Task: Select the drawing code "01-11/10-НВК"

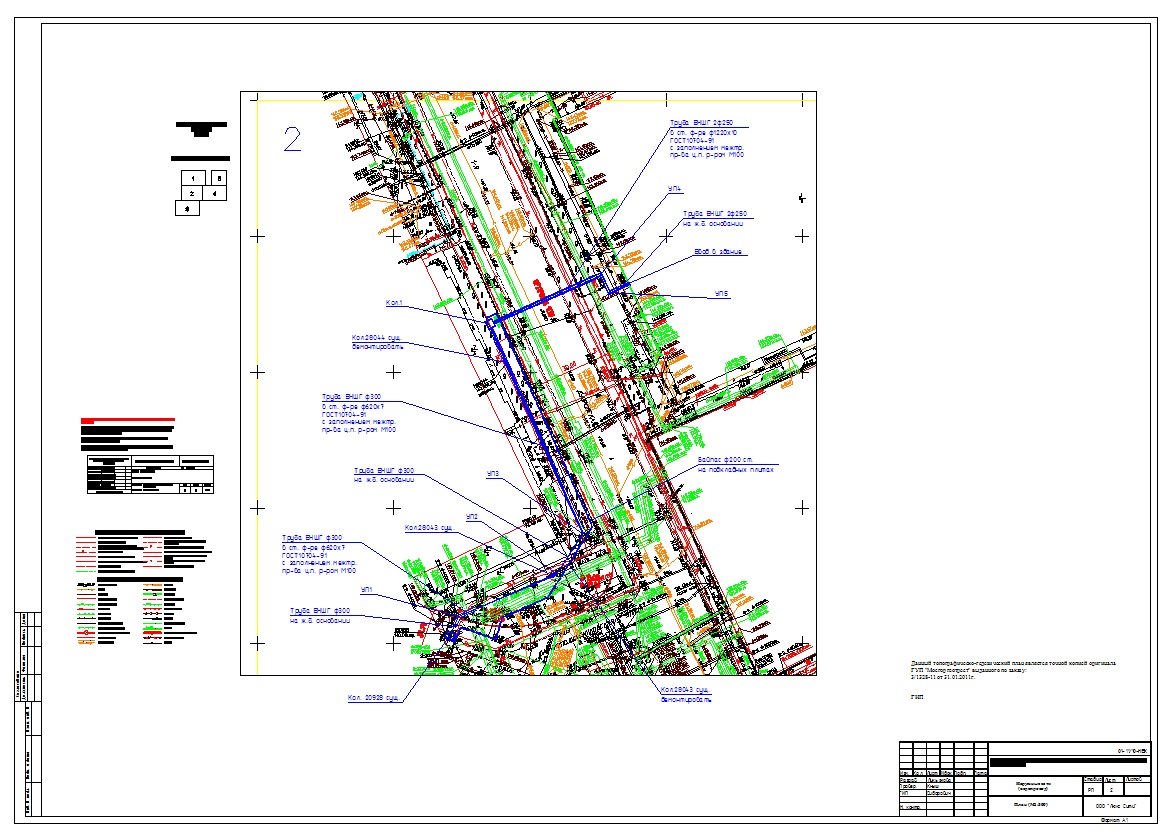Action: point(1132,751)
